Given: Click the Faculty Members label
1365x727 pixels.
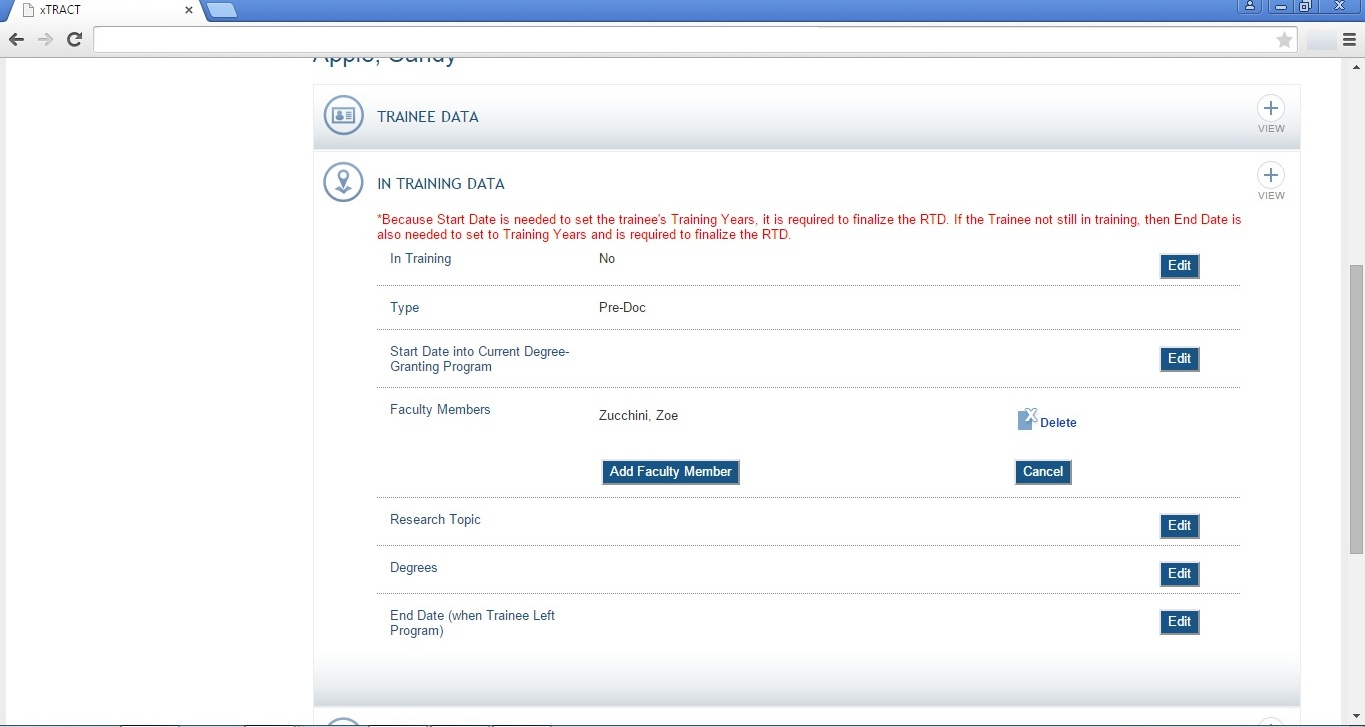Looking at the screenshot, I should coord(440,409).
